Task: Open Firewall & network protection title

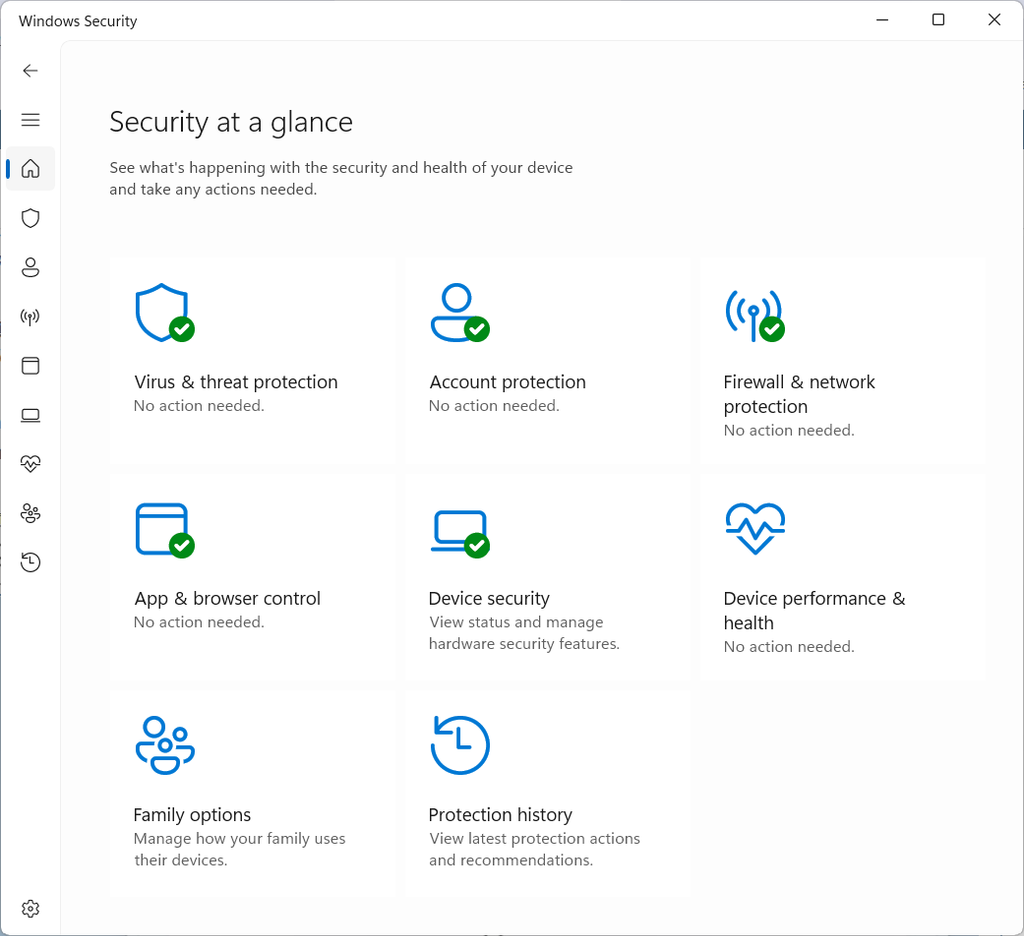Action: pyautogui.click(x=799, y=394)
